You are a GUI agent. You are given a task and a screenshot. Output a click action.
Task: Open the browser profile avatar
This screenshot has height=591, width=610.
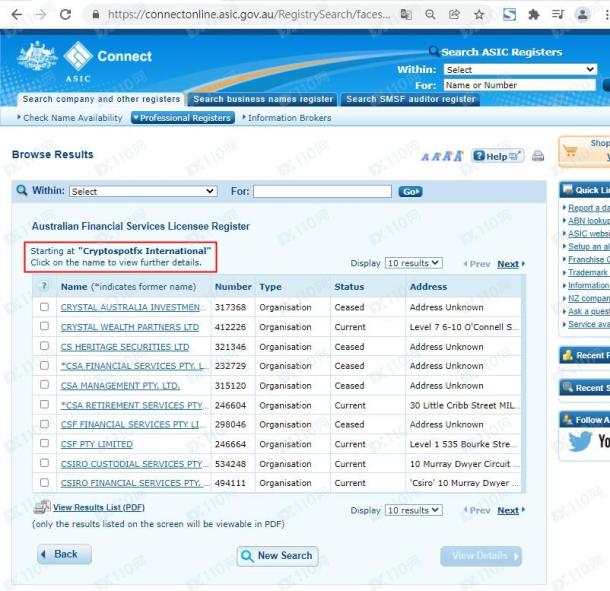click(x=582, y=15)
